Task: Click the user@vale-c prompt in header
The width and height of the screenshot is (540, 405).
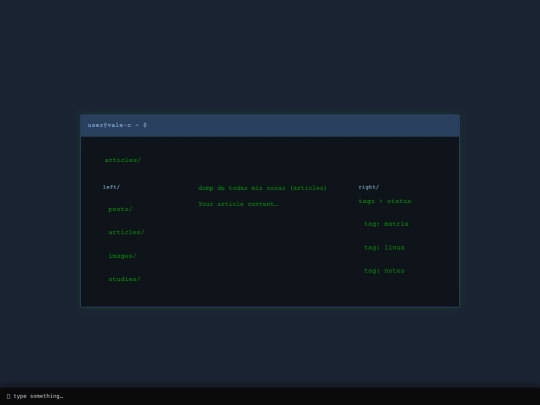Action: pos(117,125)
